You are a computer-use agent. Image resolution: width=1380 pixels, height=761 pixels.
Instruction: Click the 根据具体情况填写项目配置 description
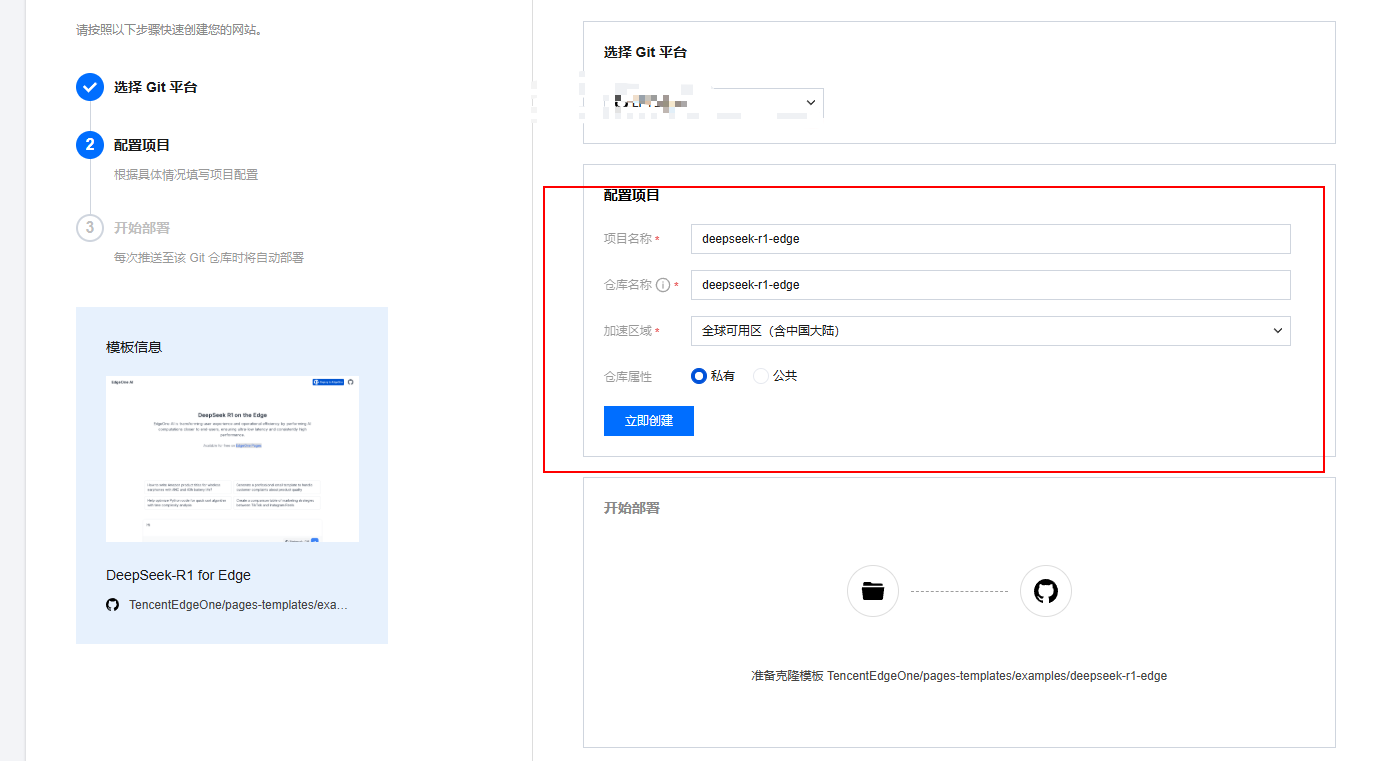pos(186,175)
